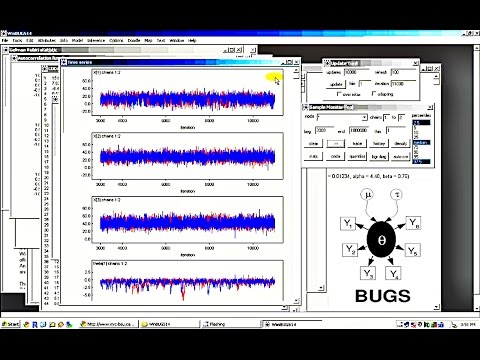Screen dimensions: 480x360
Task: Open the File menu
Action: 5,40
